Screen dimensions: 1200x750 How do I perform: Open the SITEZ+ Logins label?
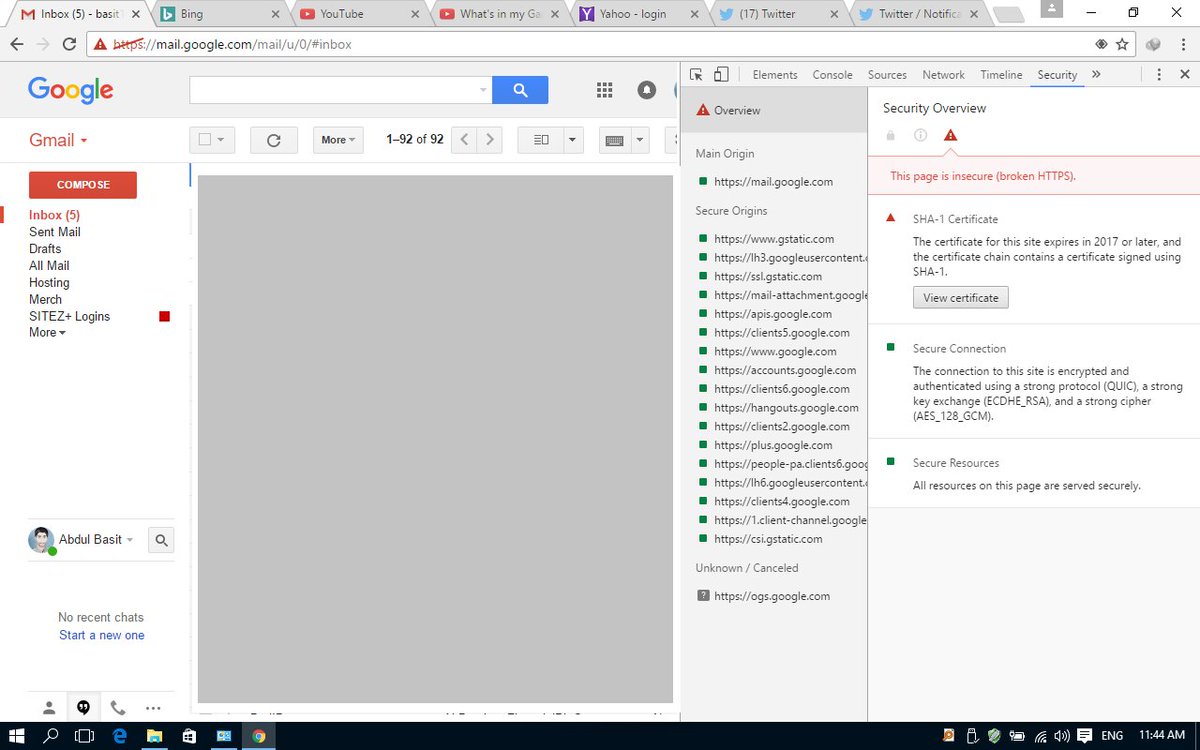coord(70,316)
